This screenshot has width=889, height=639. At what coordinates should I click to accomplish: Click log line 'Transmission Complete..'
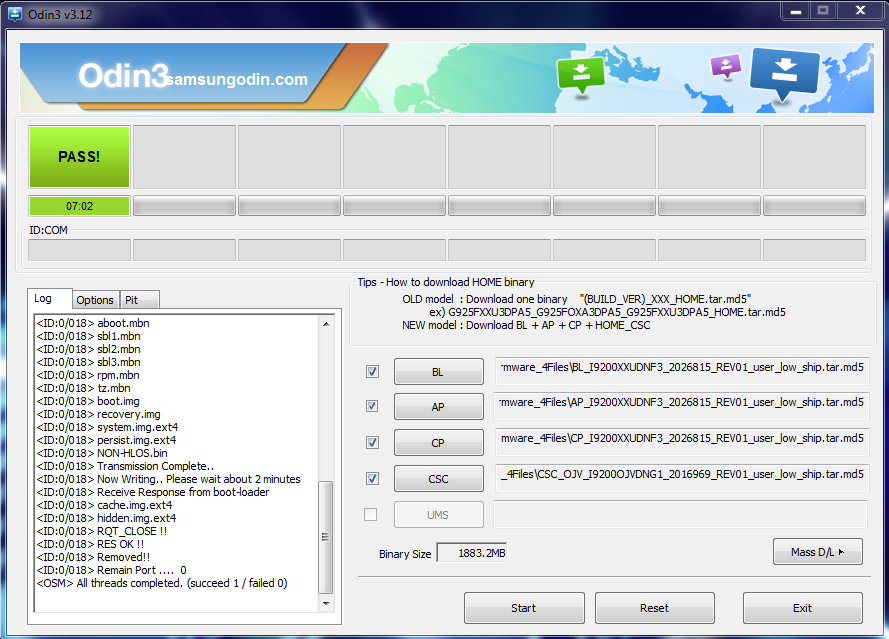pyautogui.click(x=125, y=467)
